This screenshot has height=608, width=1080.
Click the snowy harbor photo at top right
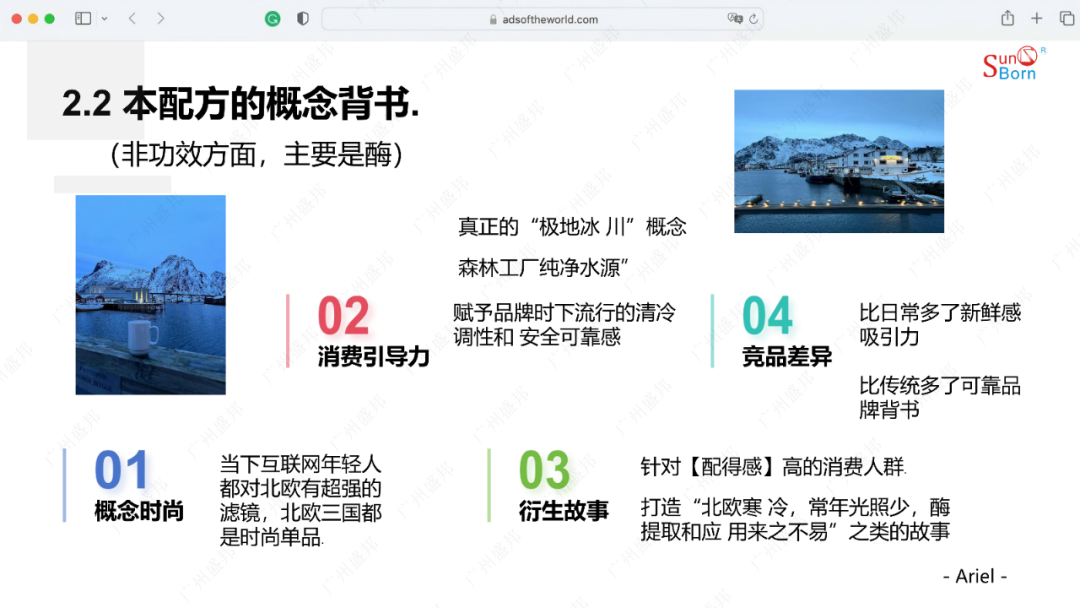pos(839,161)
